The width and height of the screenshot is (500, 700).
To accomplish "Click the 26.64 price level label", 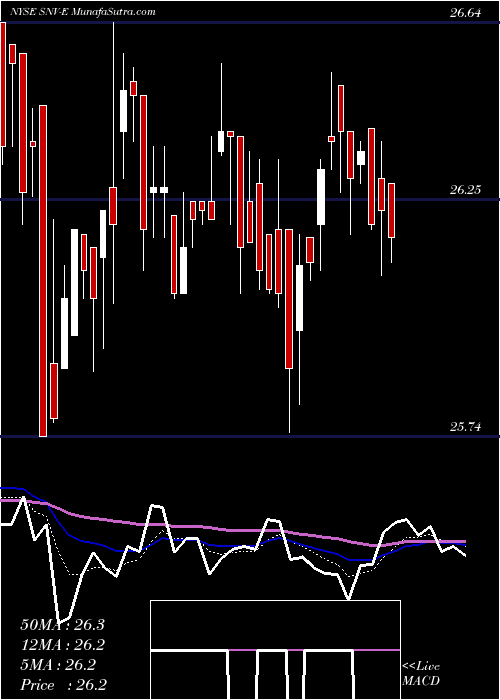I will 466,13.
